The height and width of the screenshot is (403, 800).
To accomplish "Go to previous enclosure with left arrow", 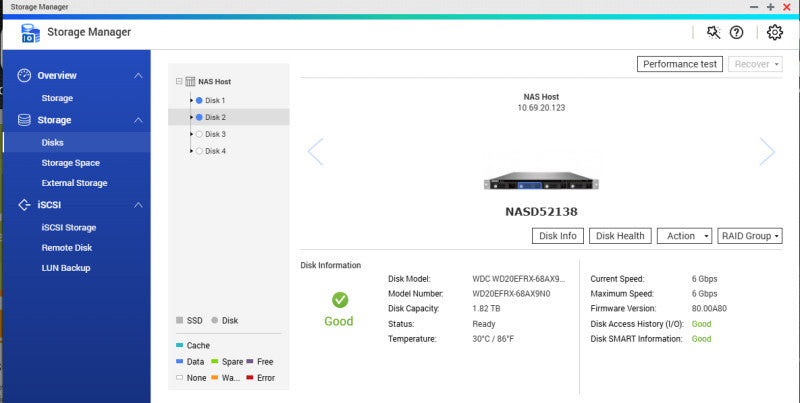I will click(x=315, y=152).
